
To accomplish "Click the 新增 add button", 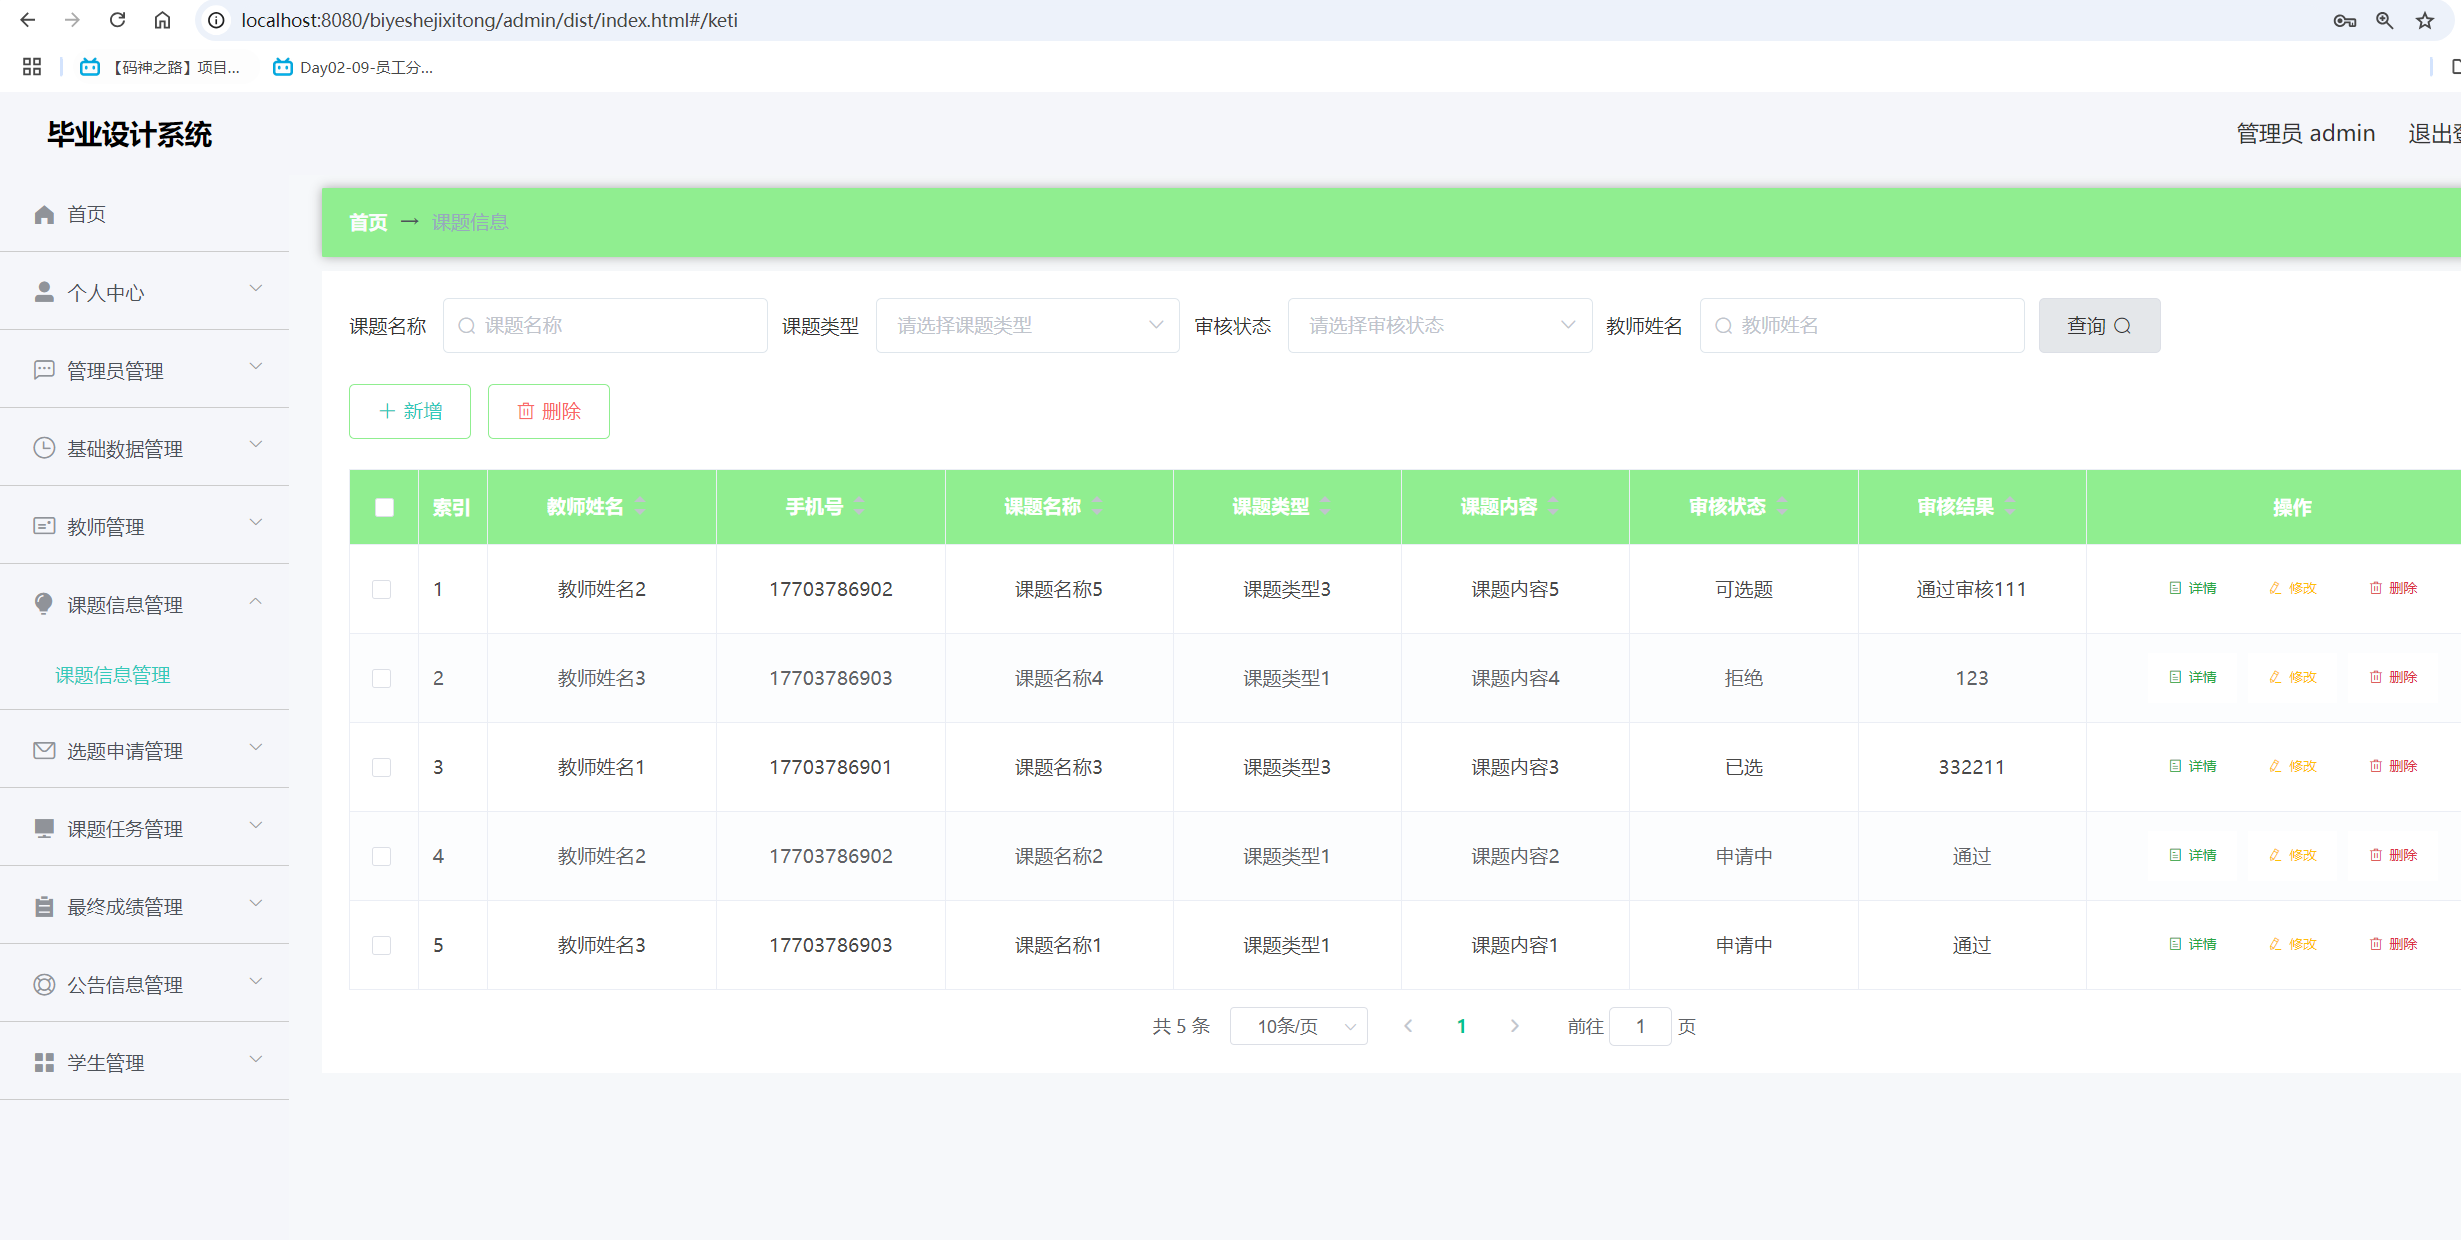I will click(x=410, y=411).
